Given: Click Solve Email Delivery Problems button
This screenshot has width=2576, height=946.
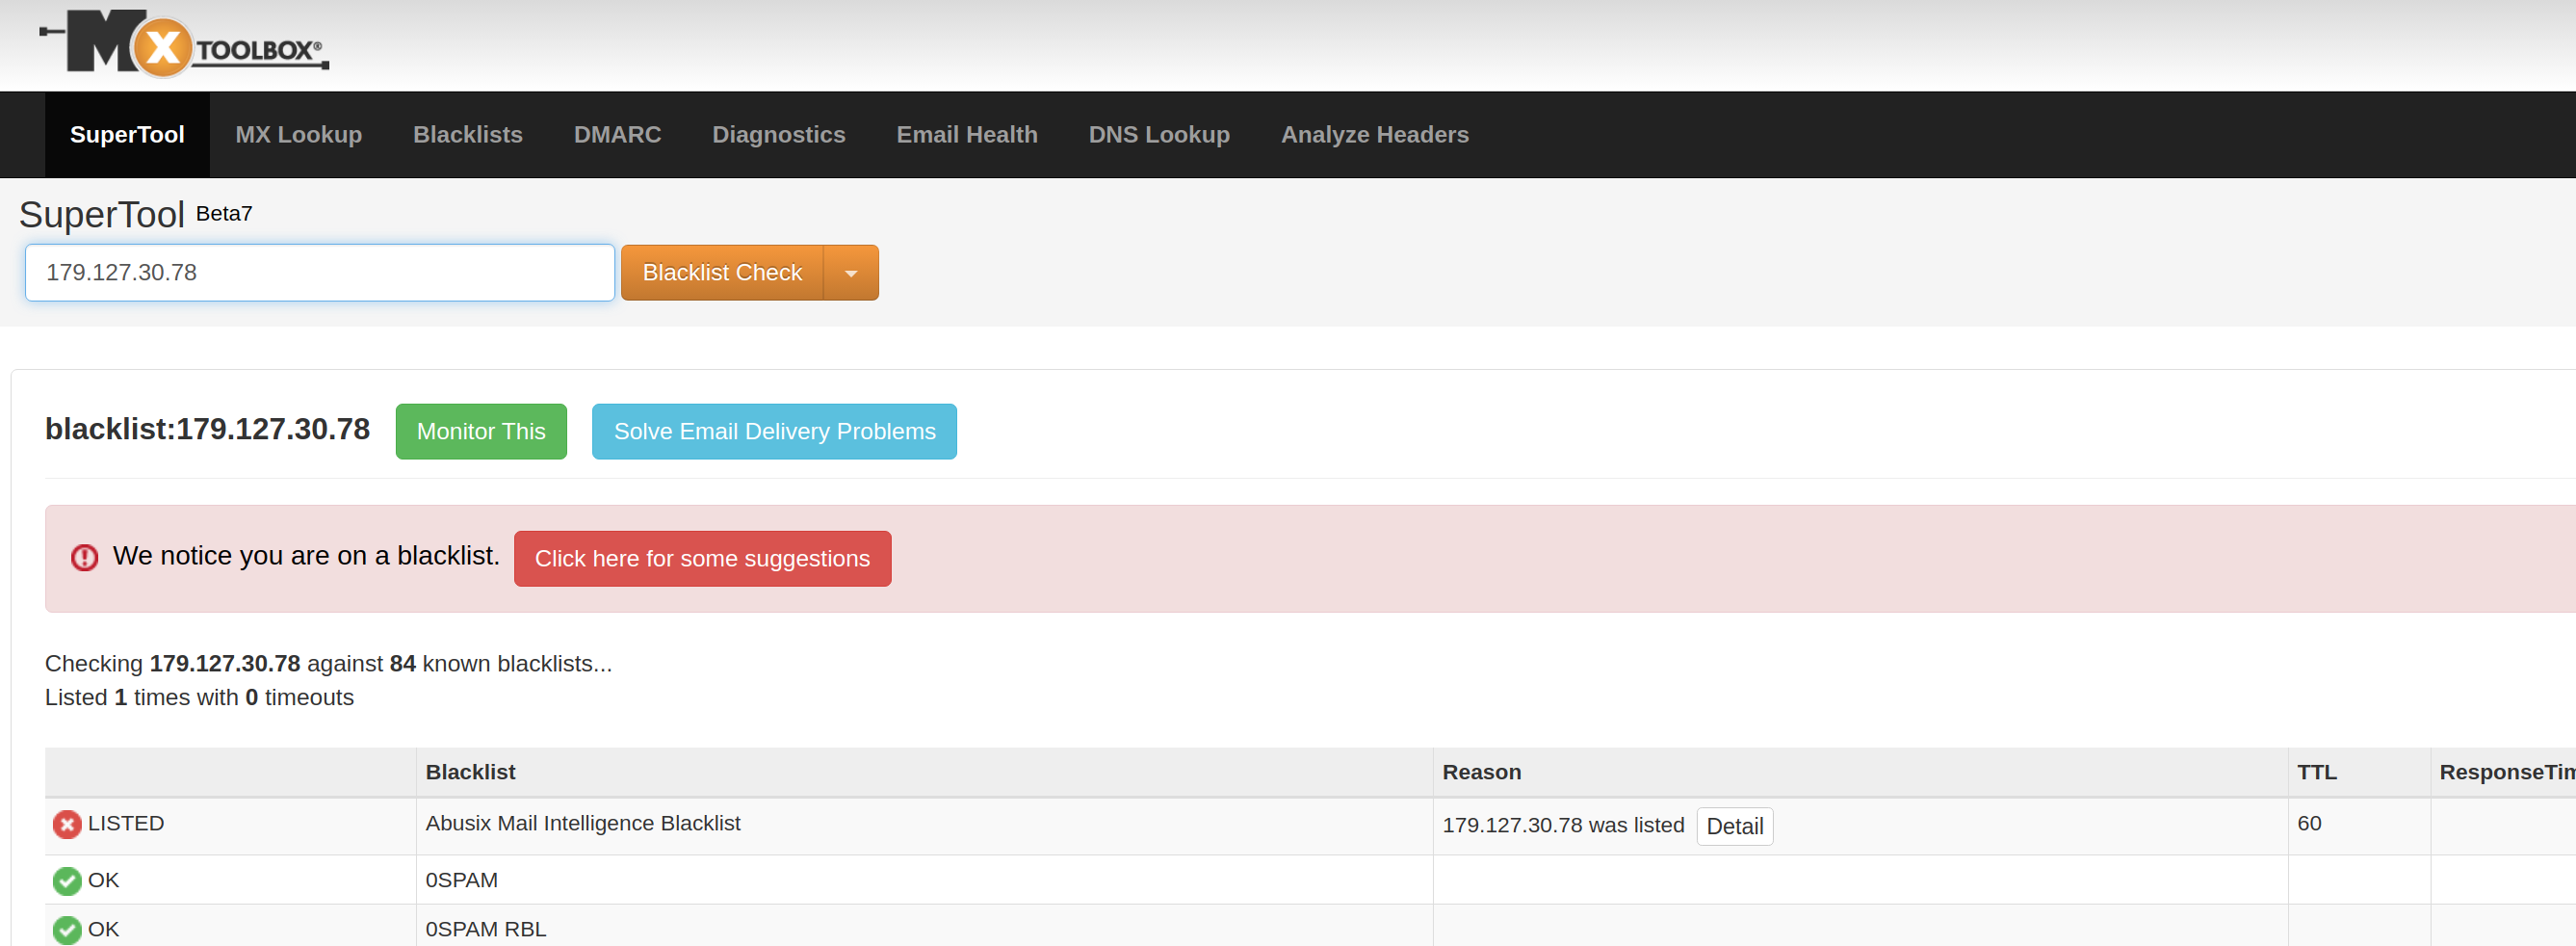Looking at the screenshot, I should tap(775, 432).
